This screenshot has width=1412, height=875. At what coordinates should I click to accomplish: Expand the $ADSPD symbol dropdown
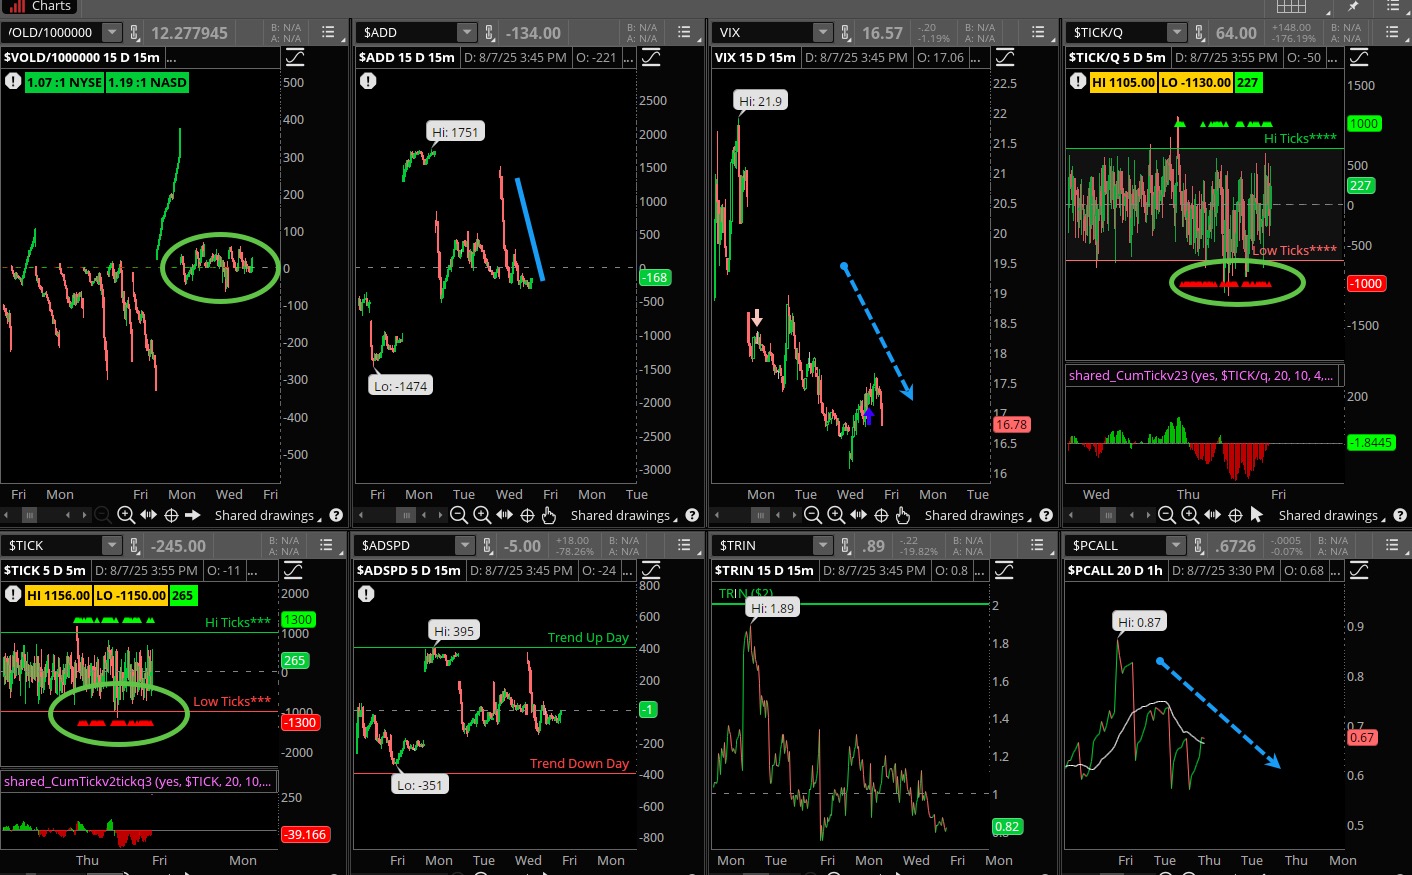coord(464,545)
